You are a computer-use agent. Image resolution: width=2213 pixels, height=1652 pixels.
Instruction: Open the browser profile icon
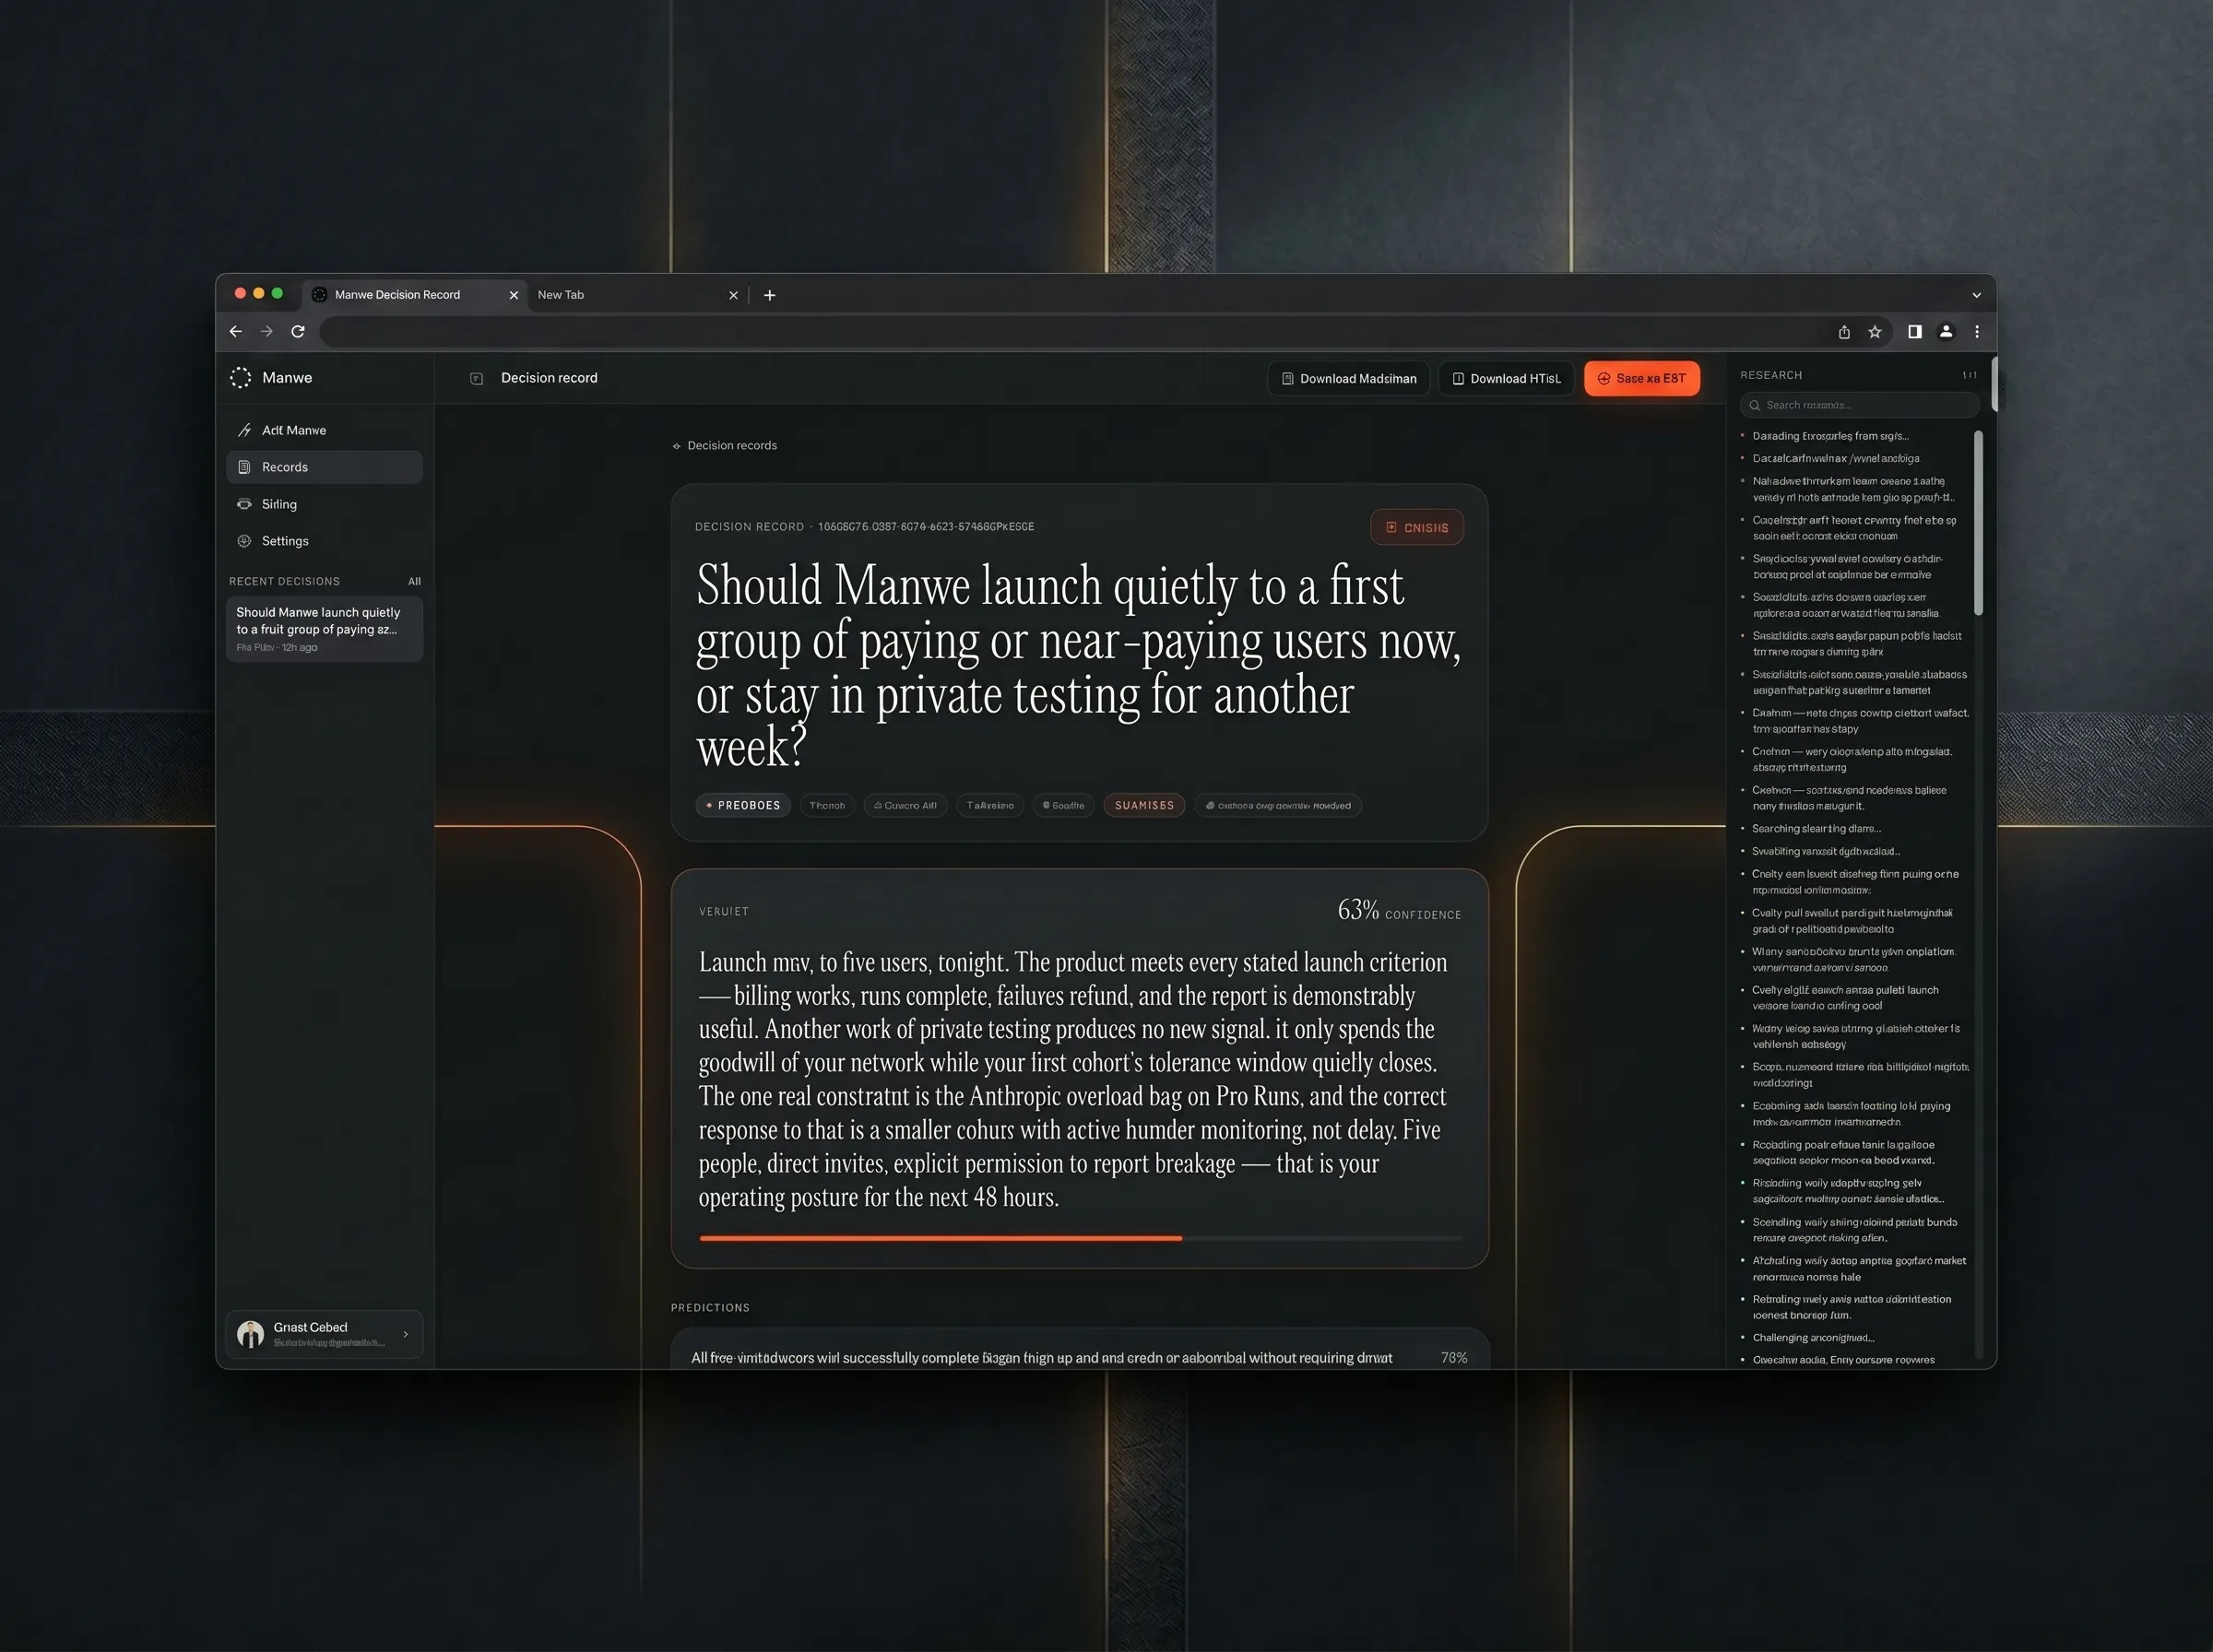coord(1946,332)
